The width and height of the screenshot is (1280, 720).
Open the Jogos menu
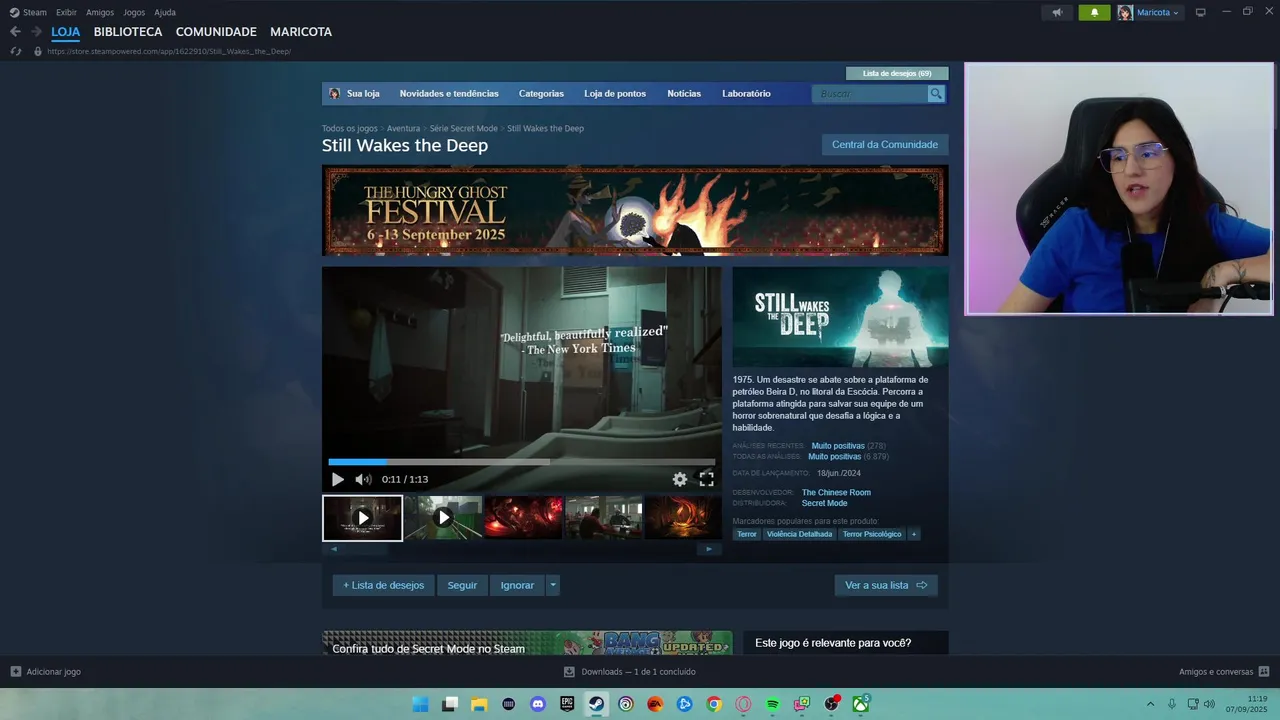[x=134, y=12]
